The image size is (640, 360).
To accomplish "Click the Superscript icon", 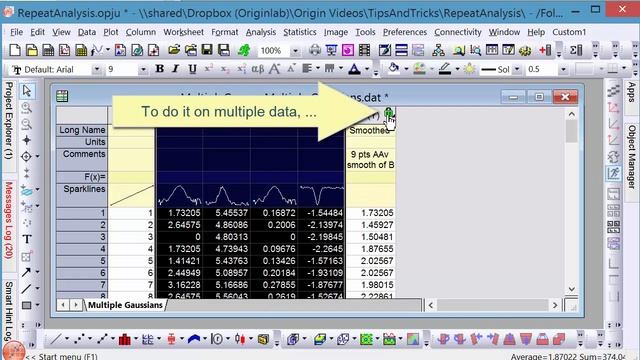I will (x=209, y=69).
